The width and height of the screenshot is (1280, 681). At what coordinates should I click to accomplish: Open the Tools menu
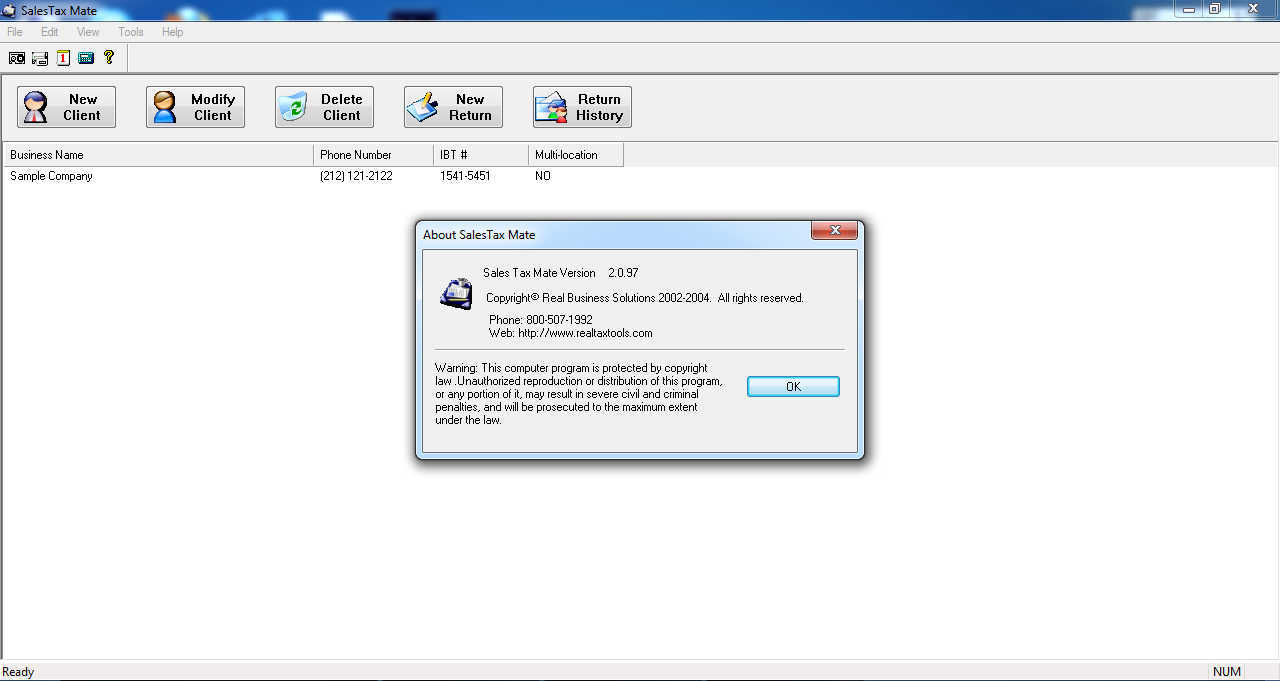[130, 31]
